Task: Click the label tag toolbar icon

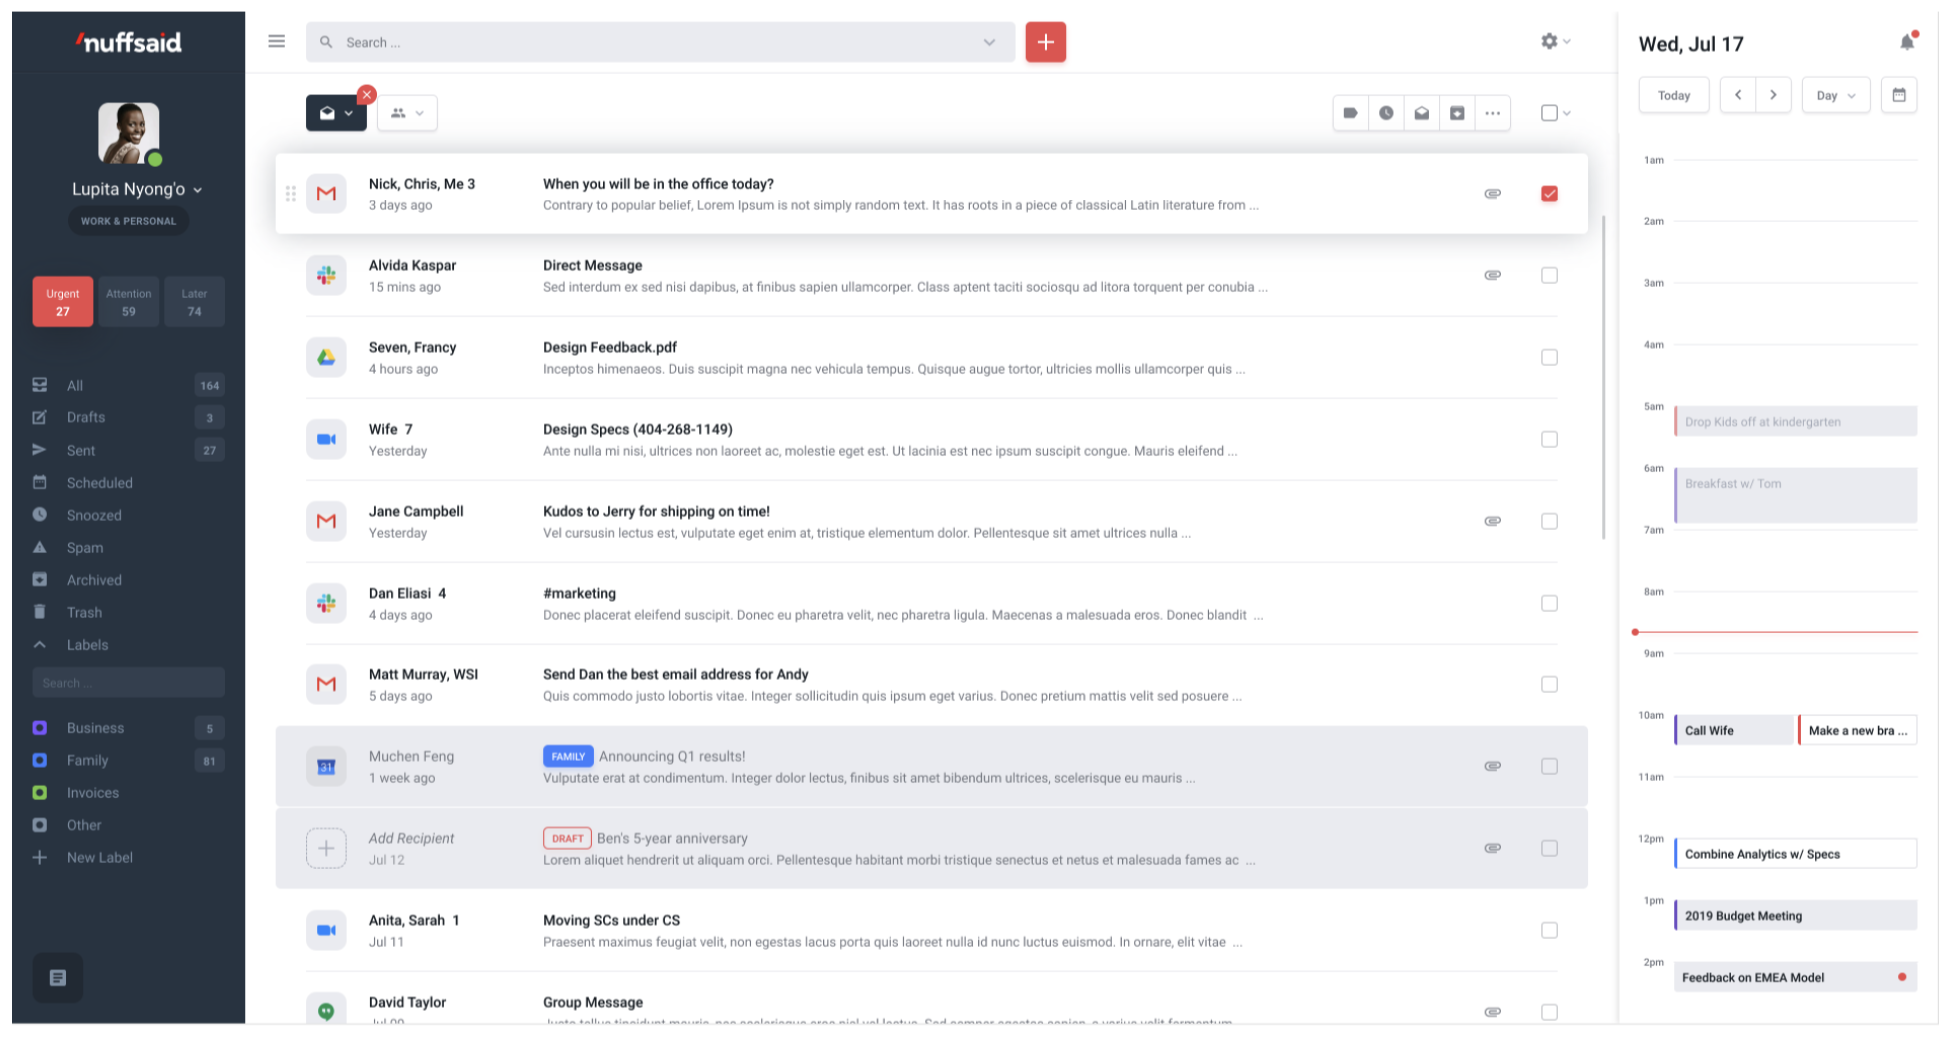Action: 1350,113
